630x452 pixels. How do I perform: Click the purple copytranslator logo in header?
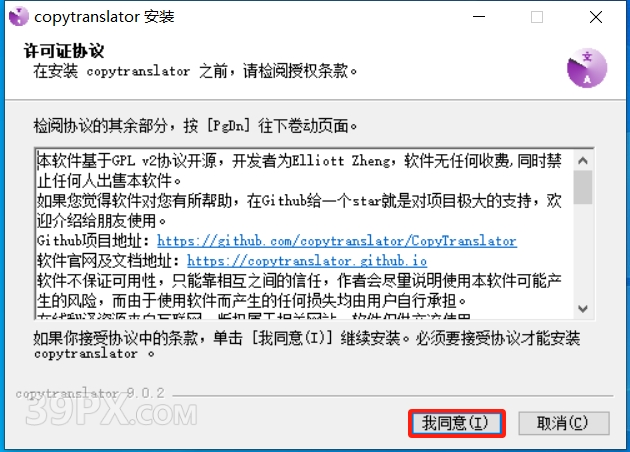coord(587,68)
